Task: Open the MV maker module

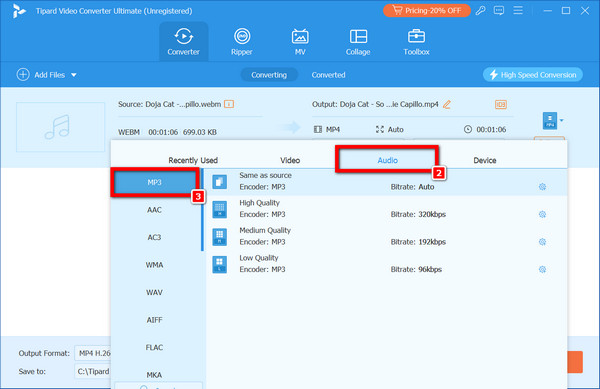Action: point(300,42)
